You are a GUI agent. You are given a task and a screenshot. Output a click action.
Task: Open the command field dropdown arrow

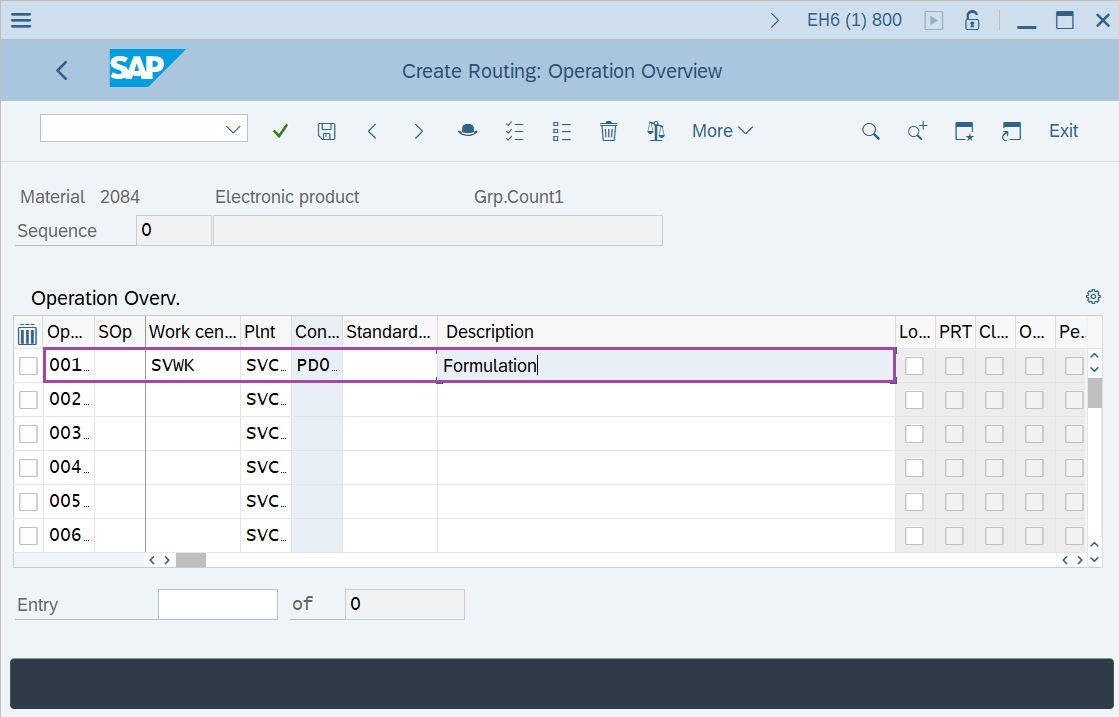pyautogui.click(x=233, y=128)
